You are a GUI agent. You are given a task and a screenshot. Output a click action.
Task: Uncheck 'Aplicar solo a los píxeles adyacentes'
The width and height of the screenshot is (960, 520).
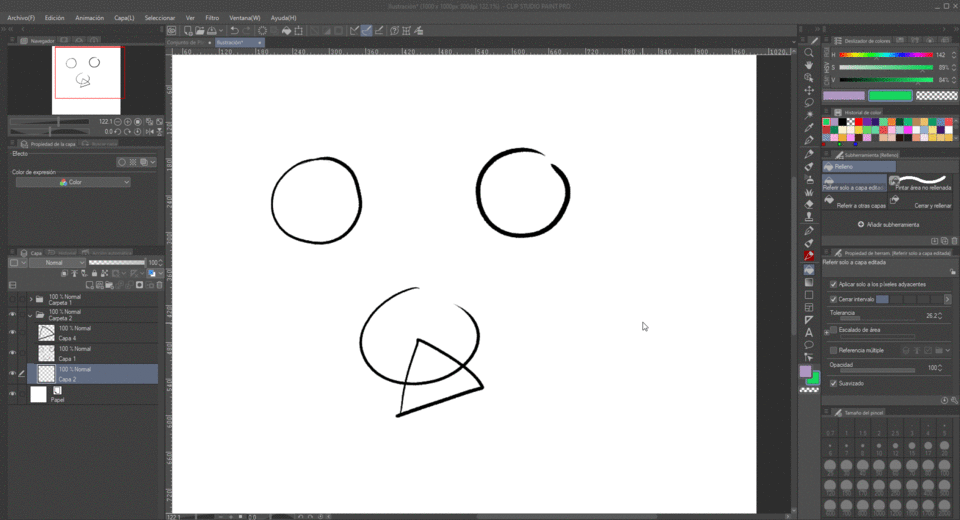834,284
